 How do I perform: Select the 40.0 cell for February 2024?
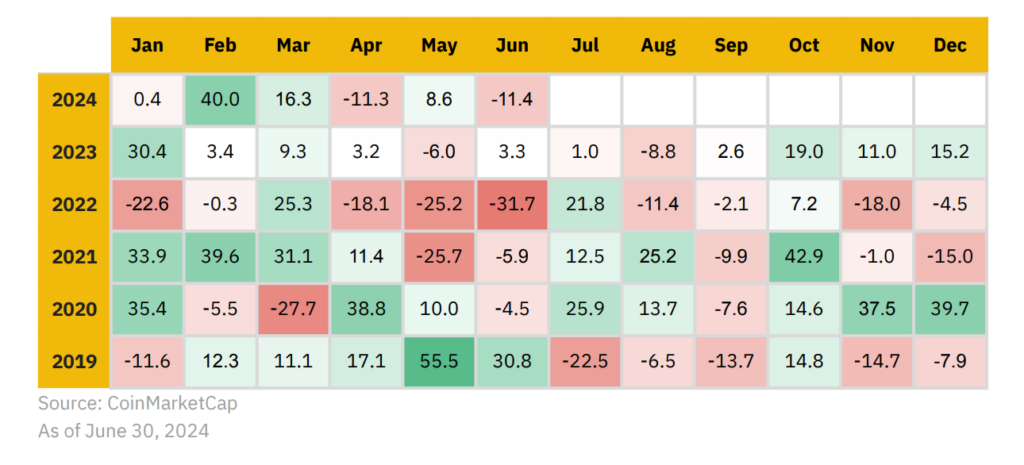tap(220, 100)
